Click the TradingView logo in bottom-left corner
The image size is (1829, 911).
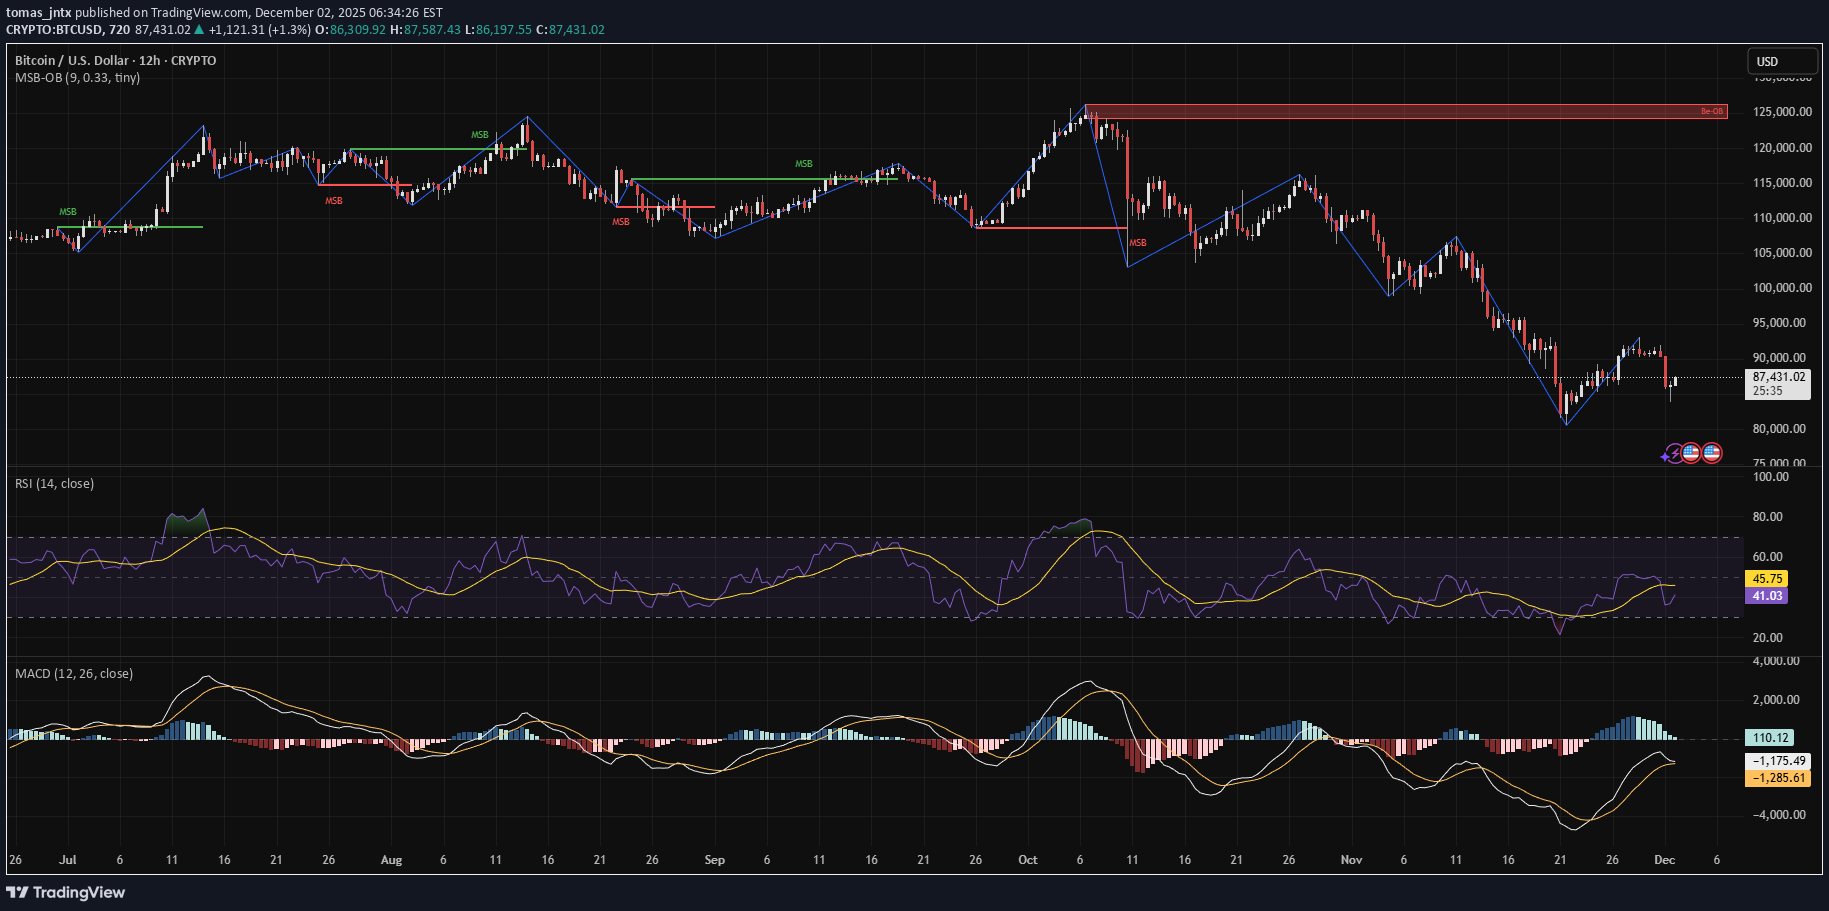(x=66, y=892)
